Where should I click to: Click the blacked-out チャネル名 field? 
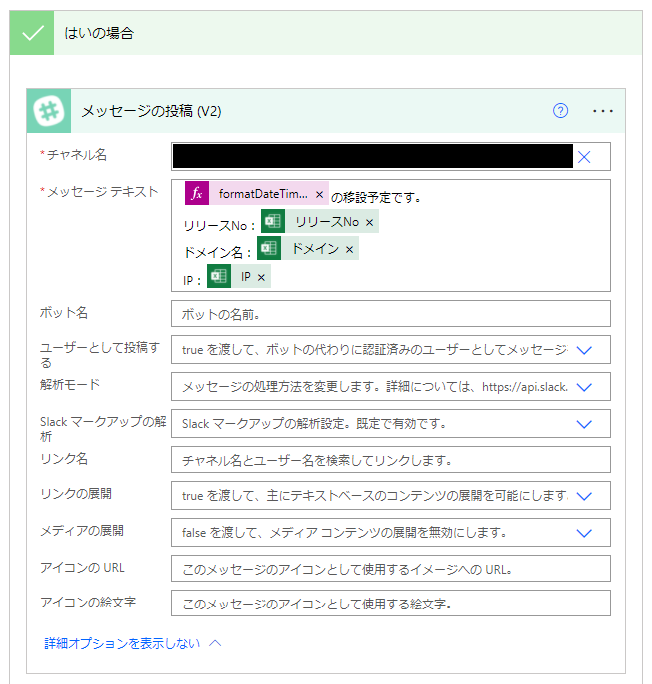(372, 156)
